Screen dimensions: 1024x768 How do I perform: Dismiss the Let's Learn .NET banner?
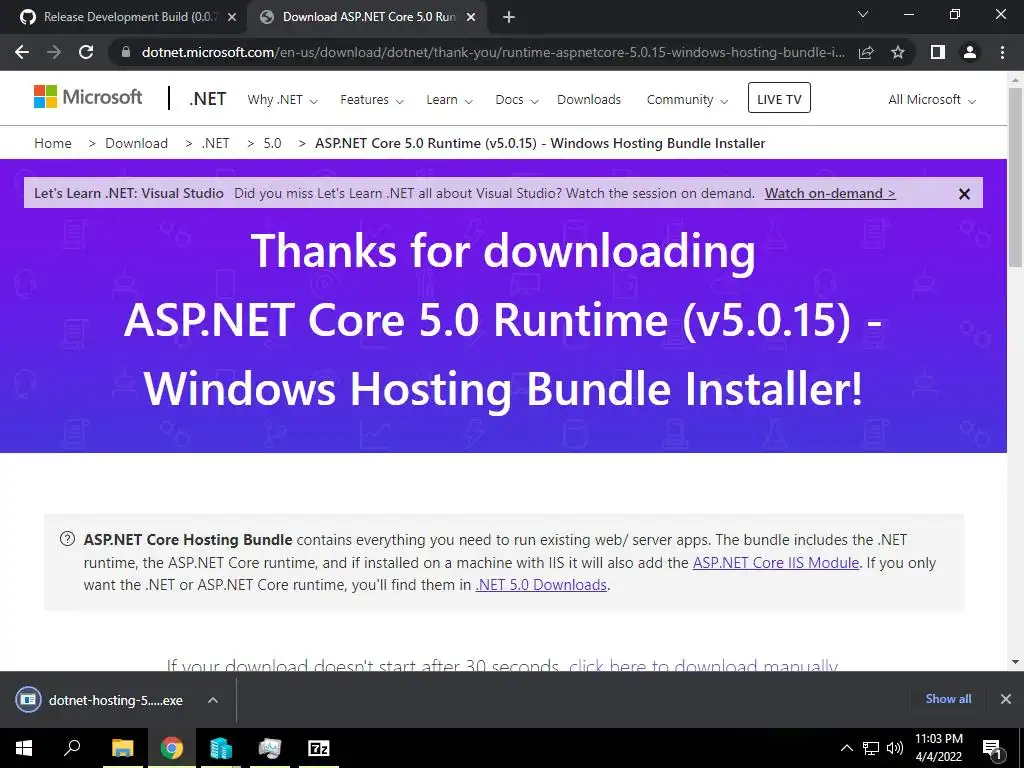coord(964,194)
